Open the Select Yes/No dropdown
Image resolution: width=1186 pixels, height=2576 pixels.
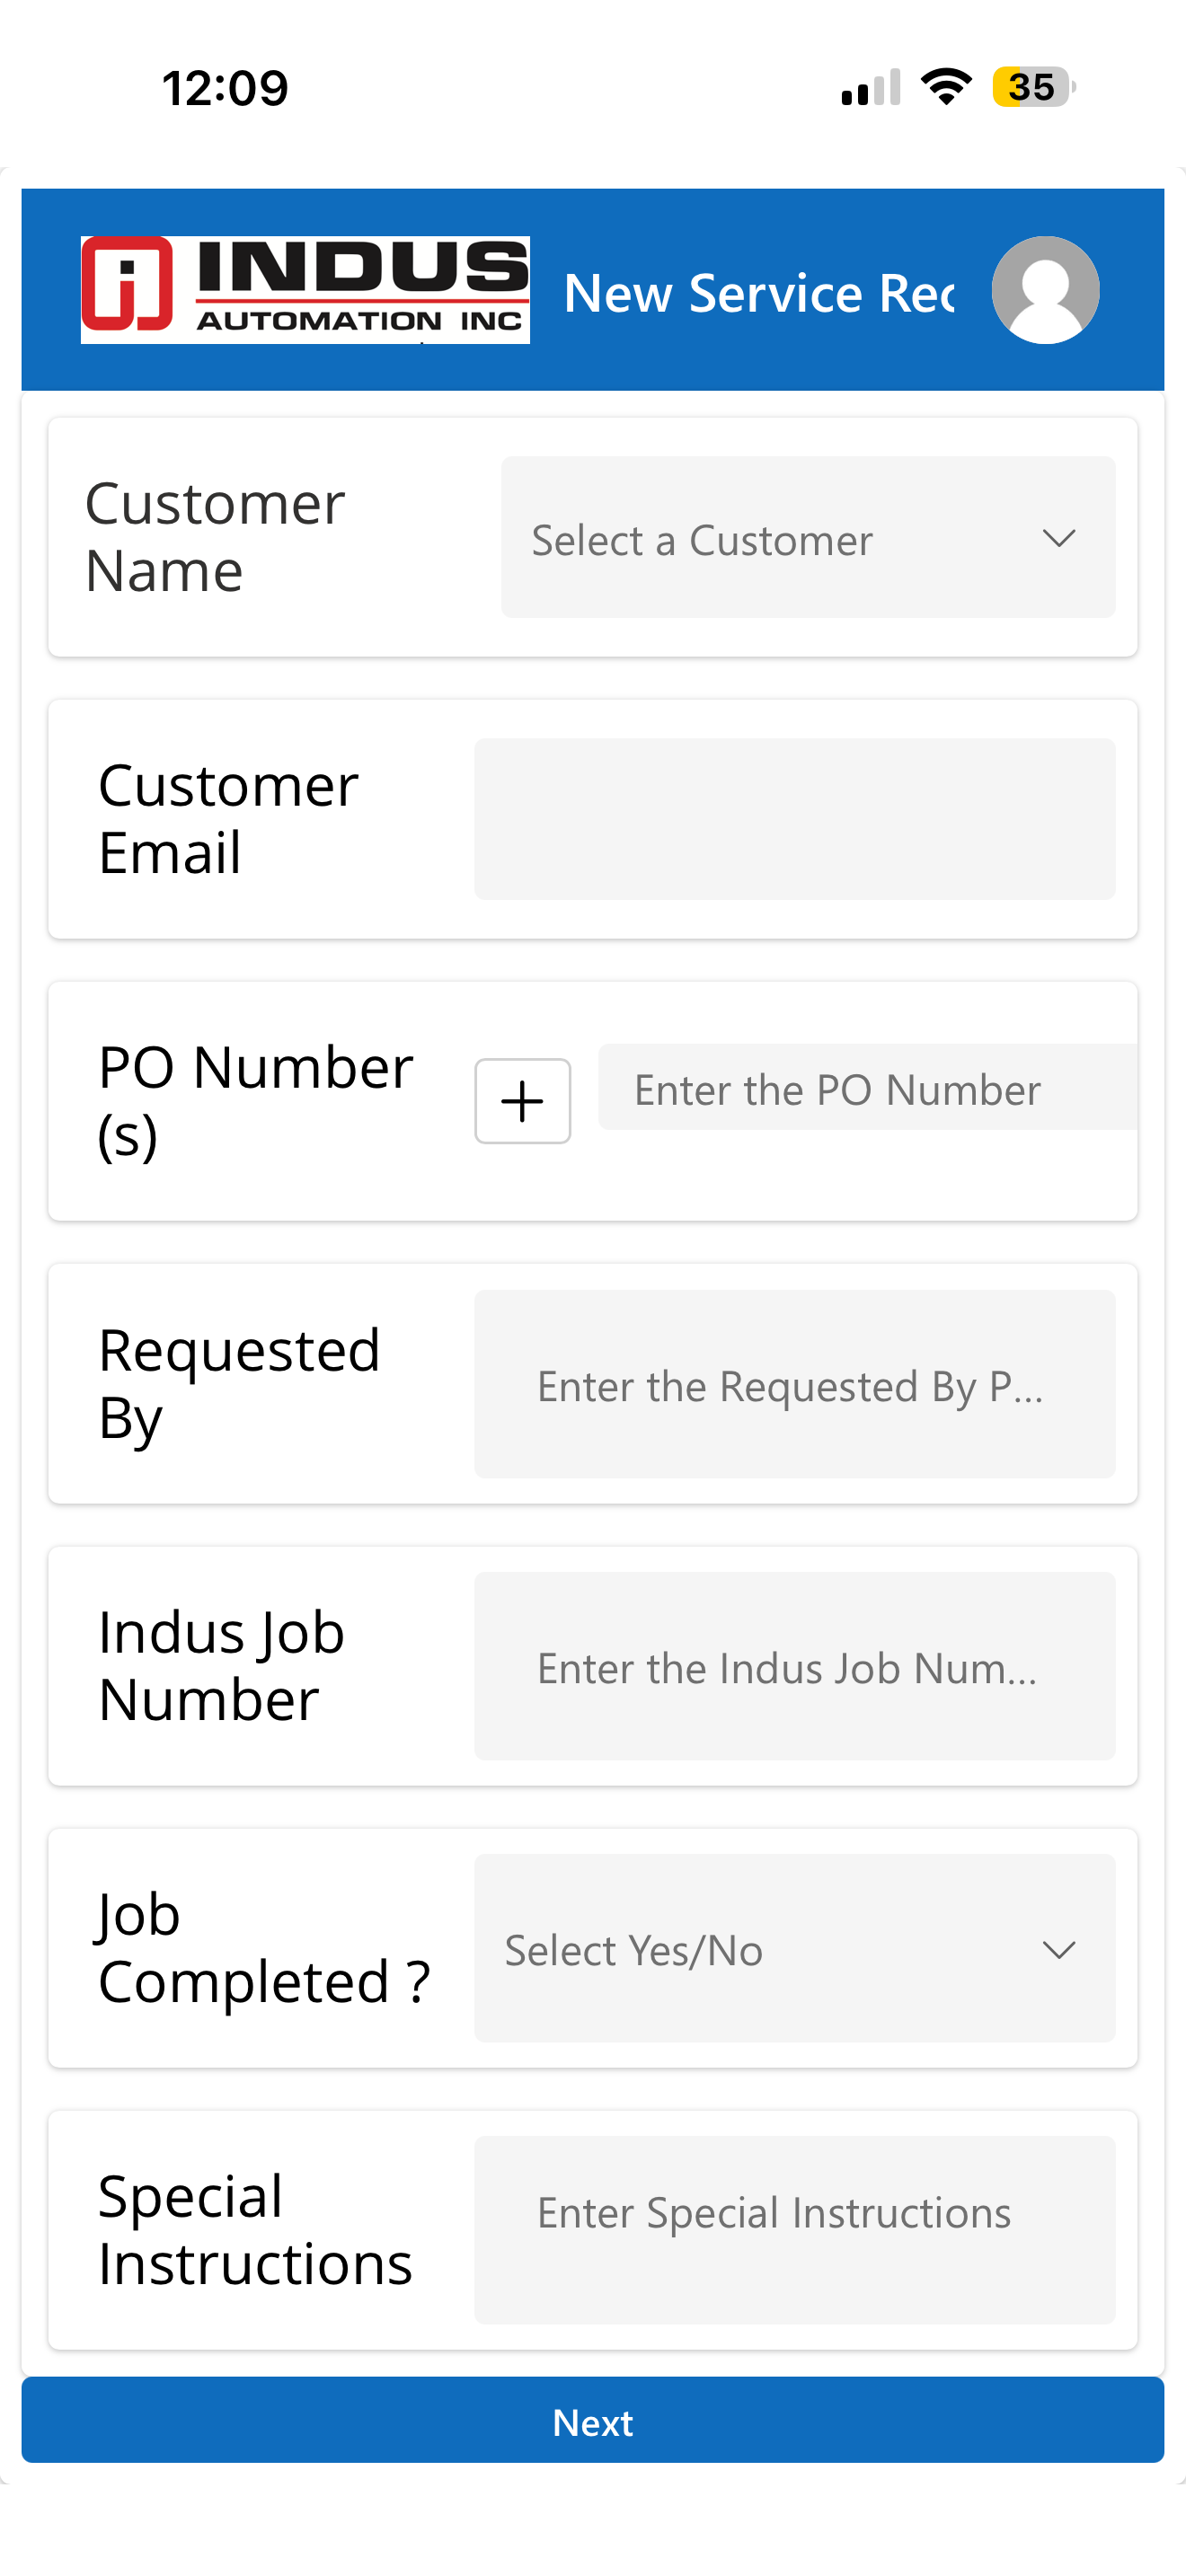(794, 1948)
